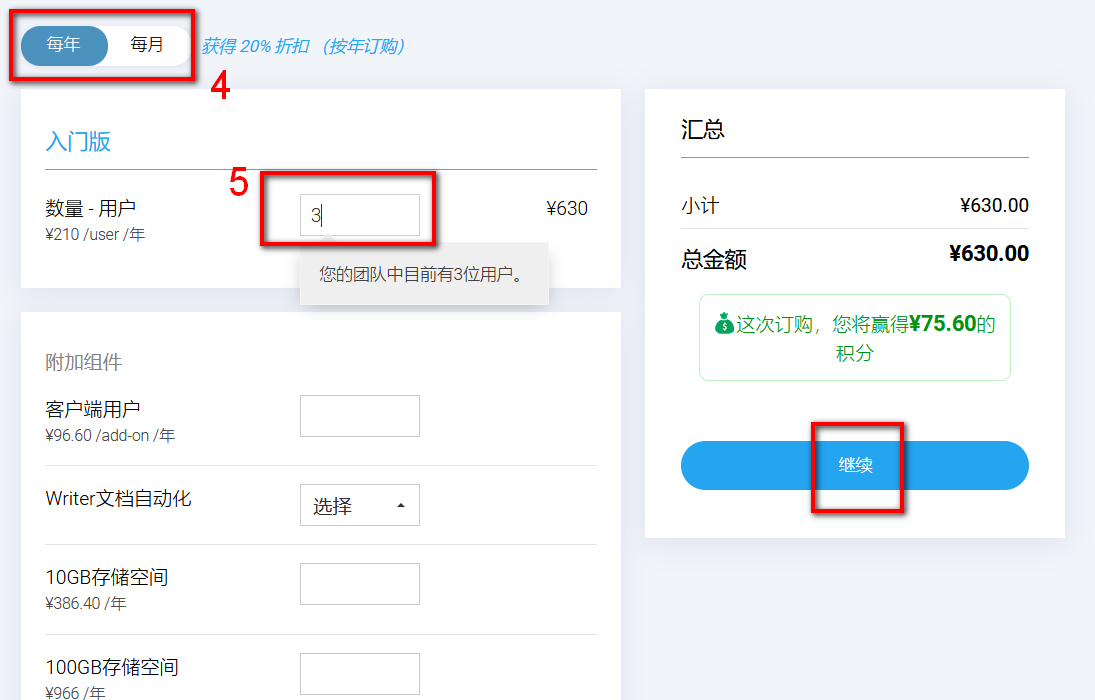Click the bold 总金额 total ¥630.00
The width and height of the screenshot is (1095, 700).
click(988, 254)
